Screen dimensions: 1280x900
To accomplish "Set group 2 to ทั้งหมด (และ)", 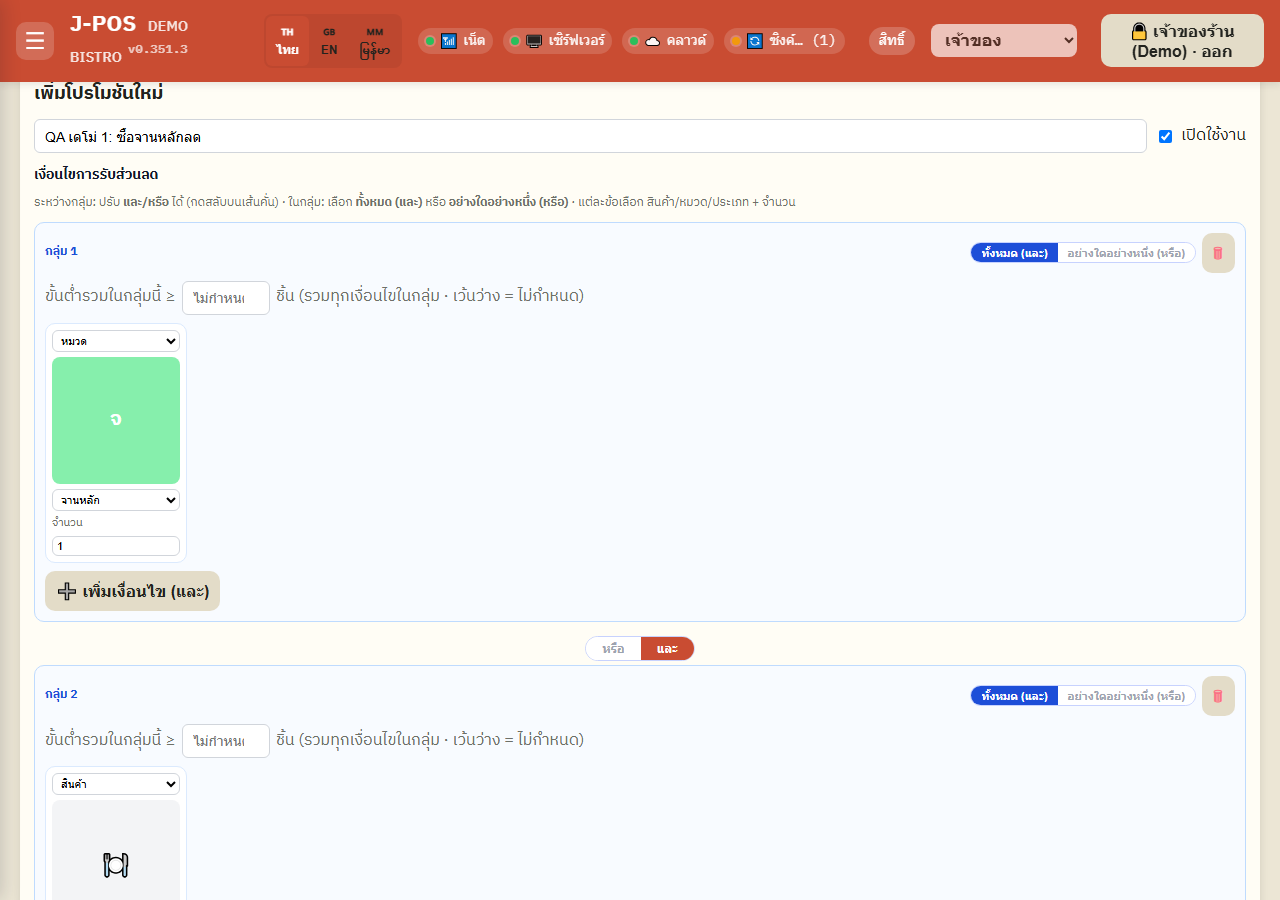I will [1014, 696].
